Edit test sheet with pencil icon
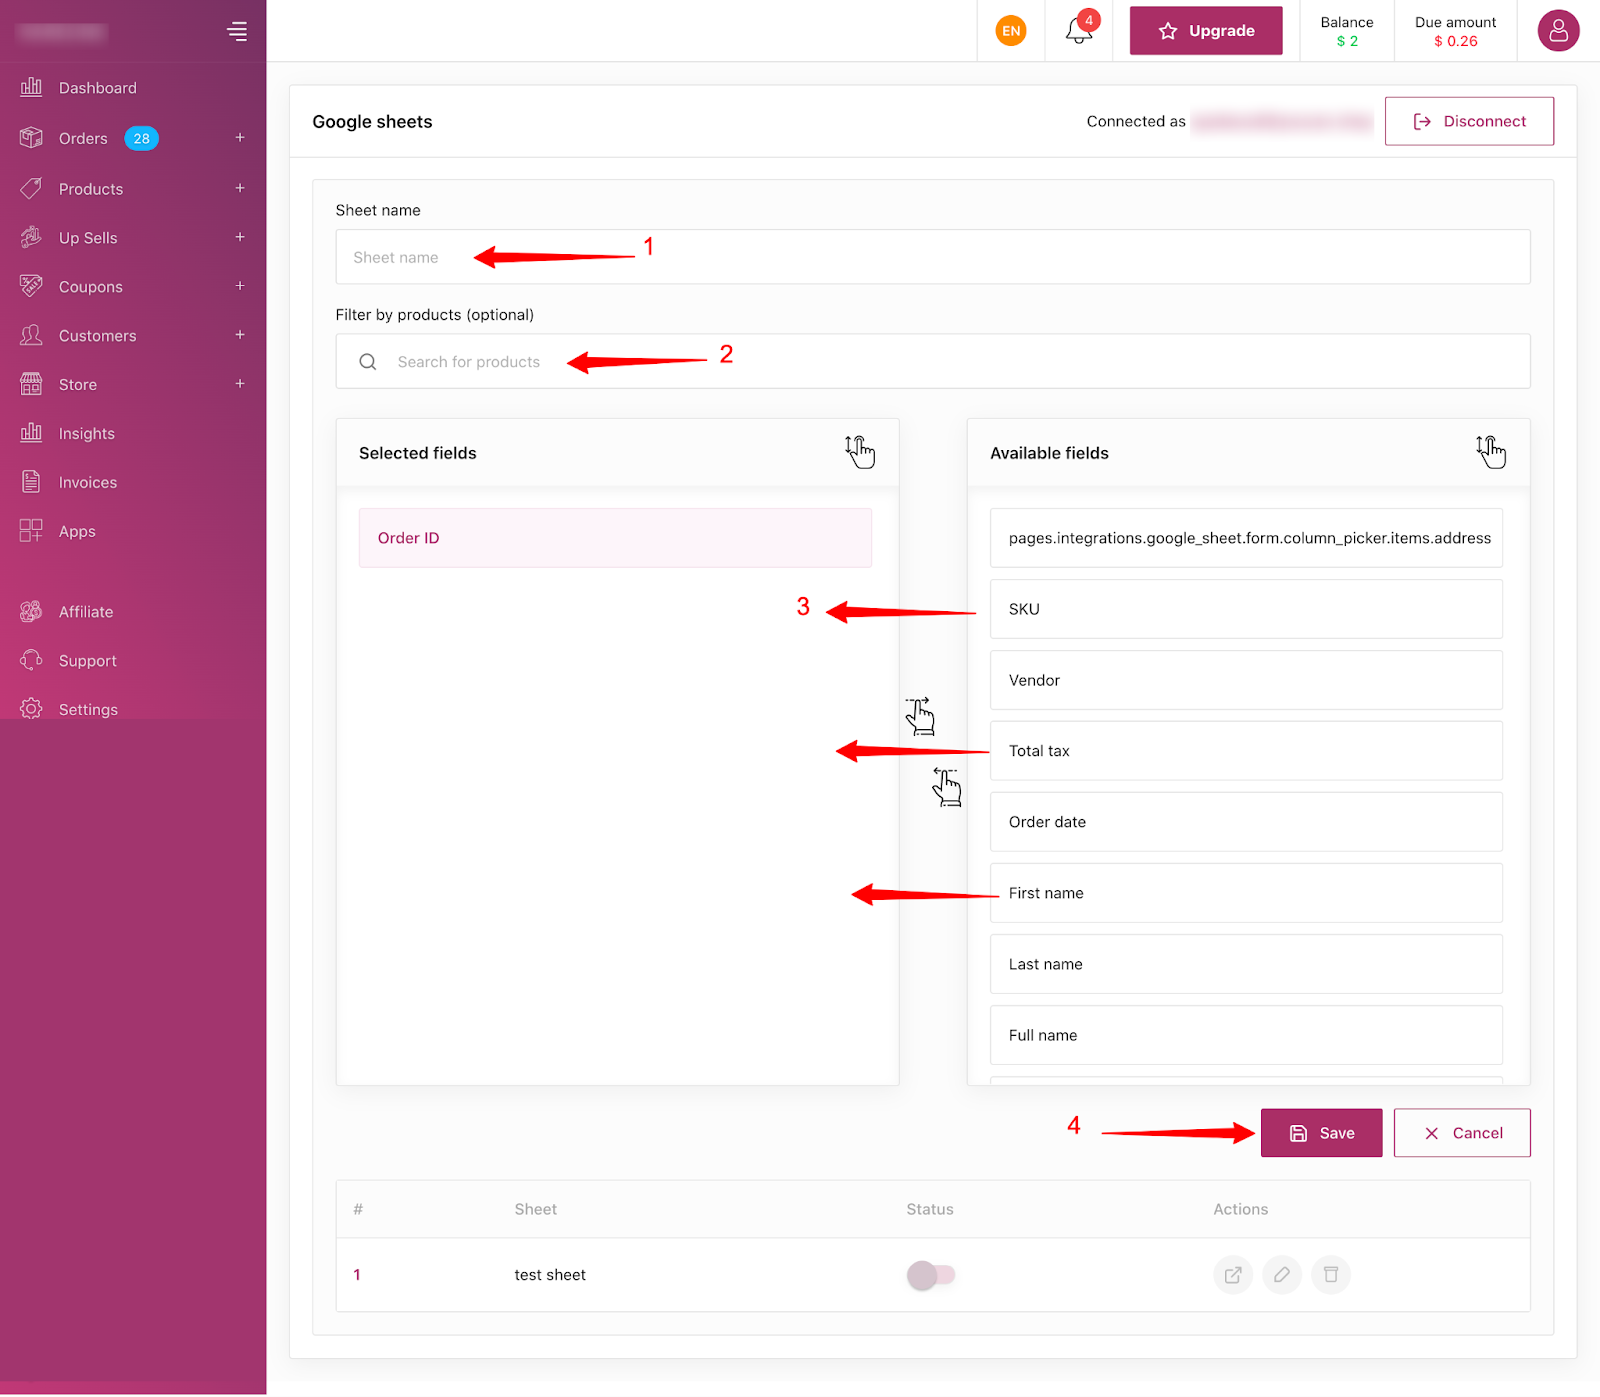 click(1282, 1275)
